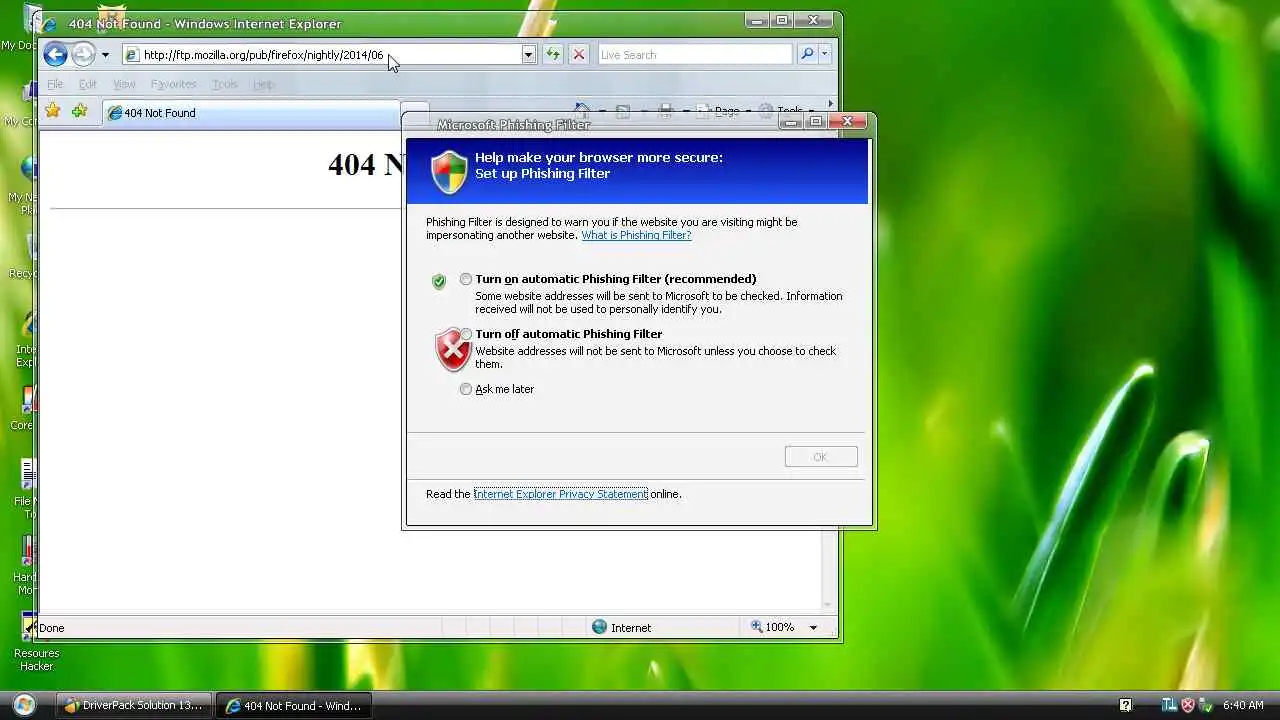Viewport: 1280px width, 720px height.
Task: Click the red X shield icon
Action: tap(453, 350)
